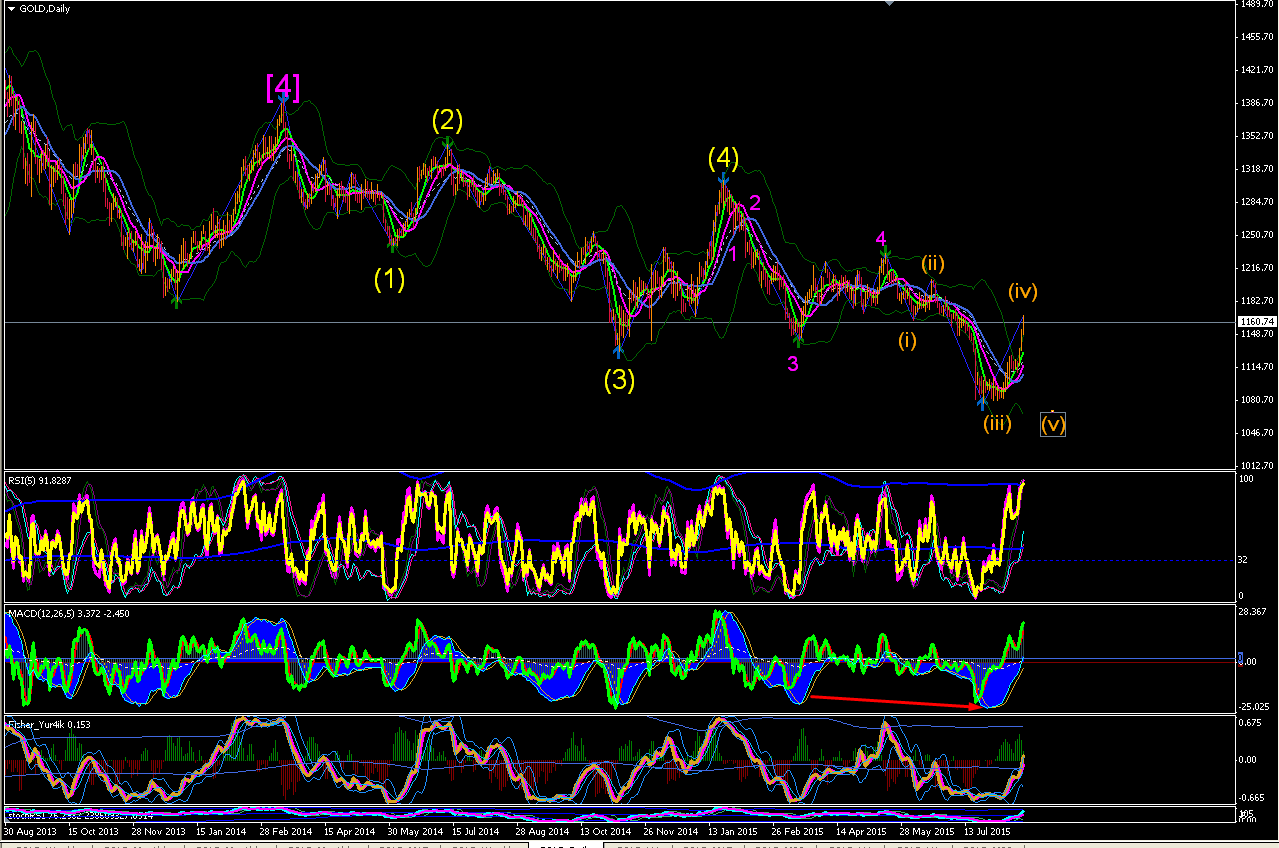Select the blue arrow under the [4] label

(284, 98)
